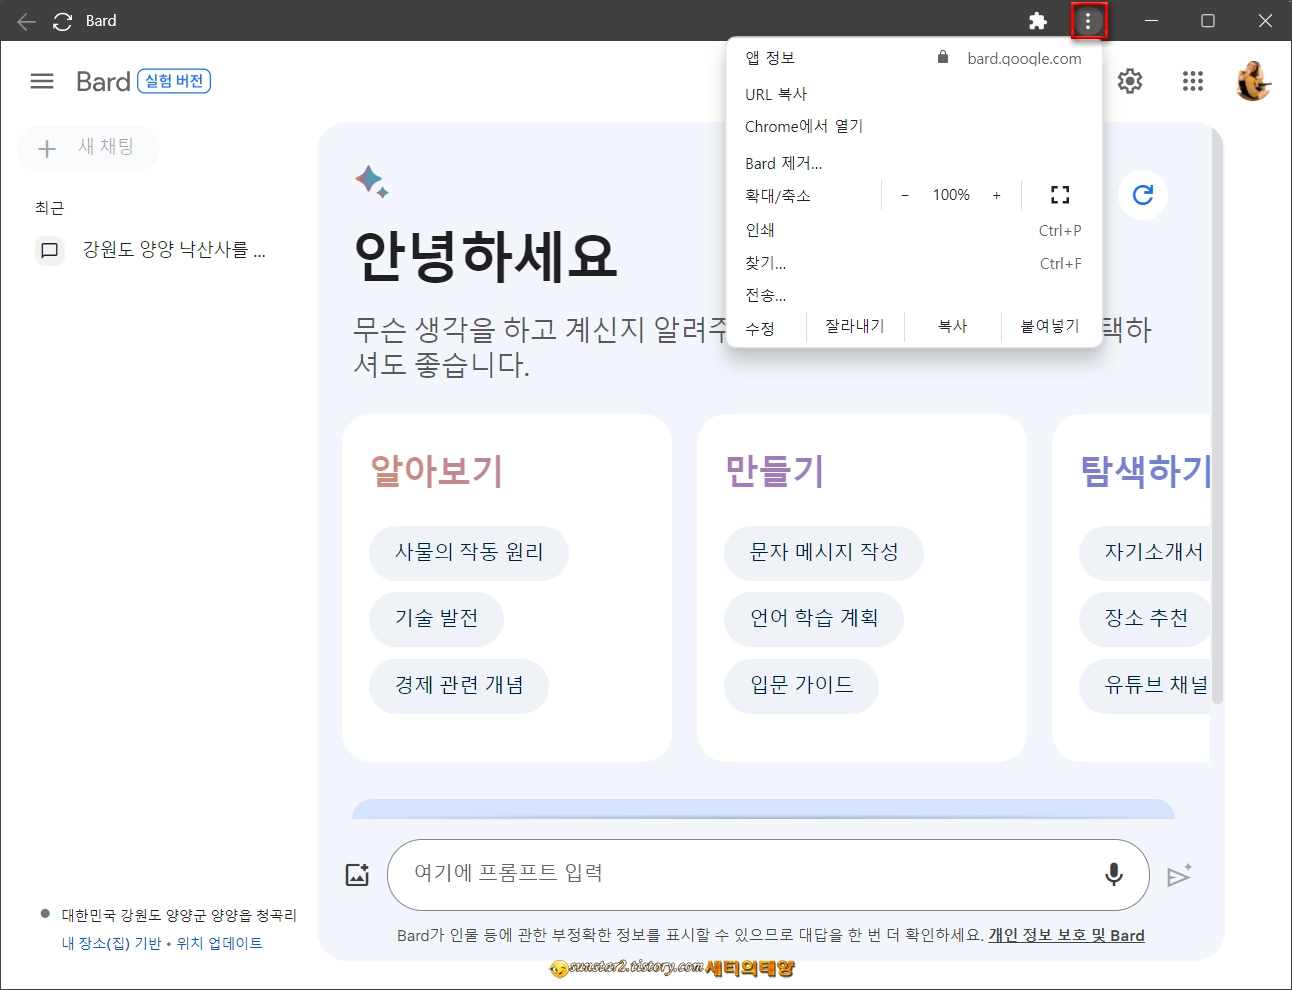Click the 100% zoom value
This screenshot has height=990, width=1292.
951,195
